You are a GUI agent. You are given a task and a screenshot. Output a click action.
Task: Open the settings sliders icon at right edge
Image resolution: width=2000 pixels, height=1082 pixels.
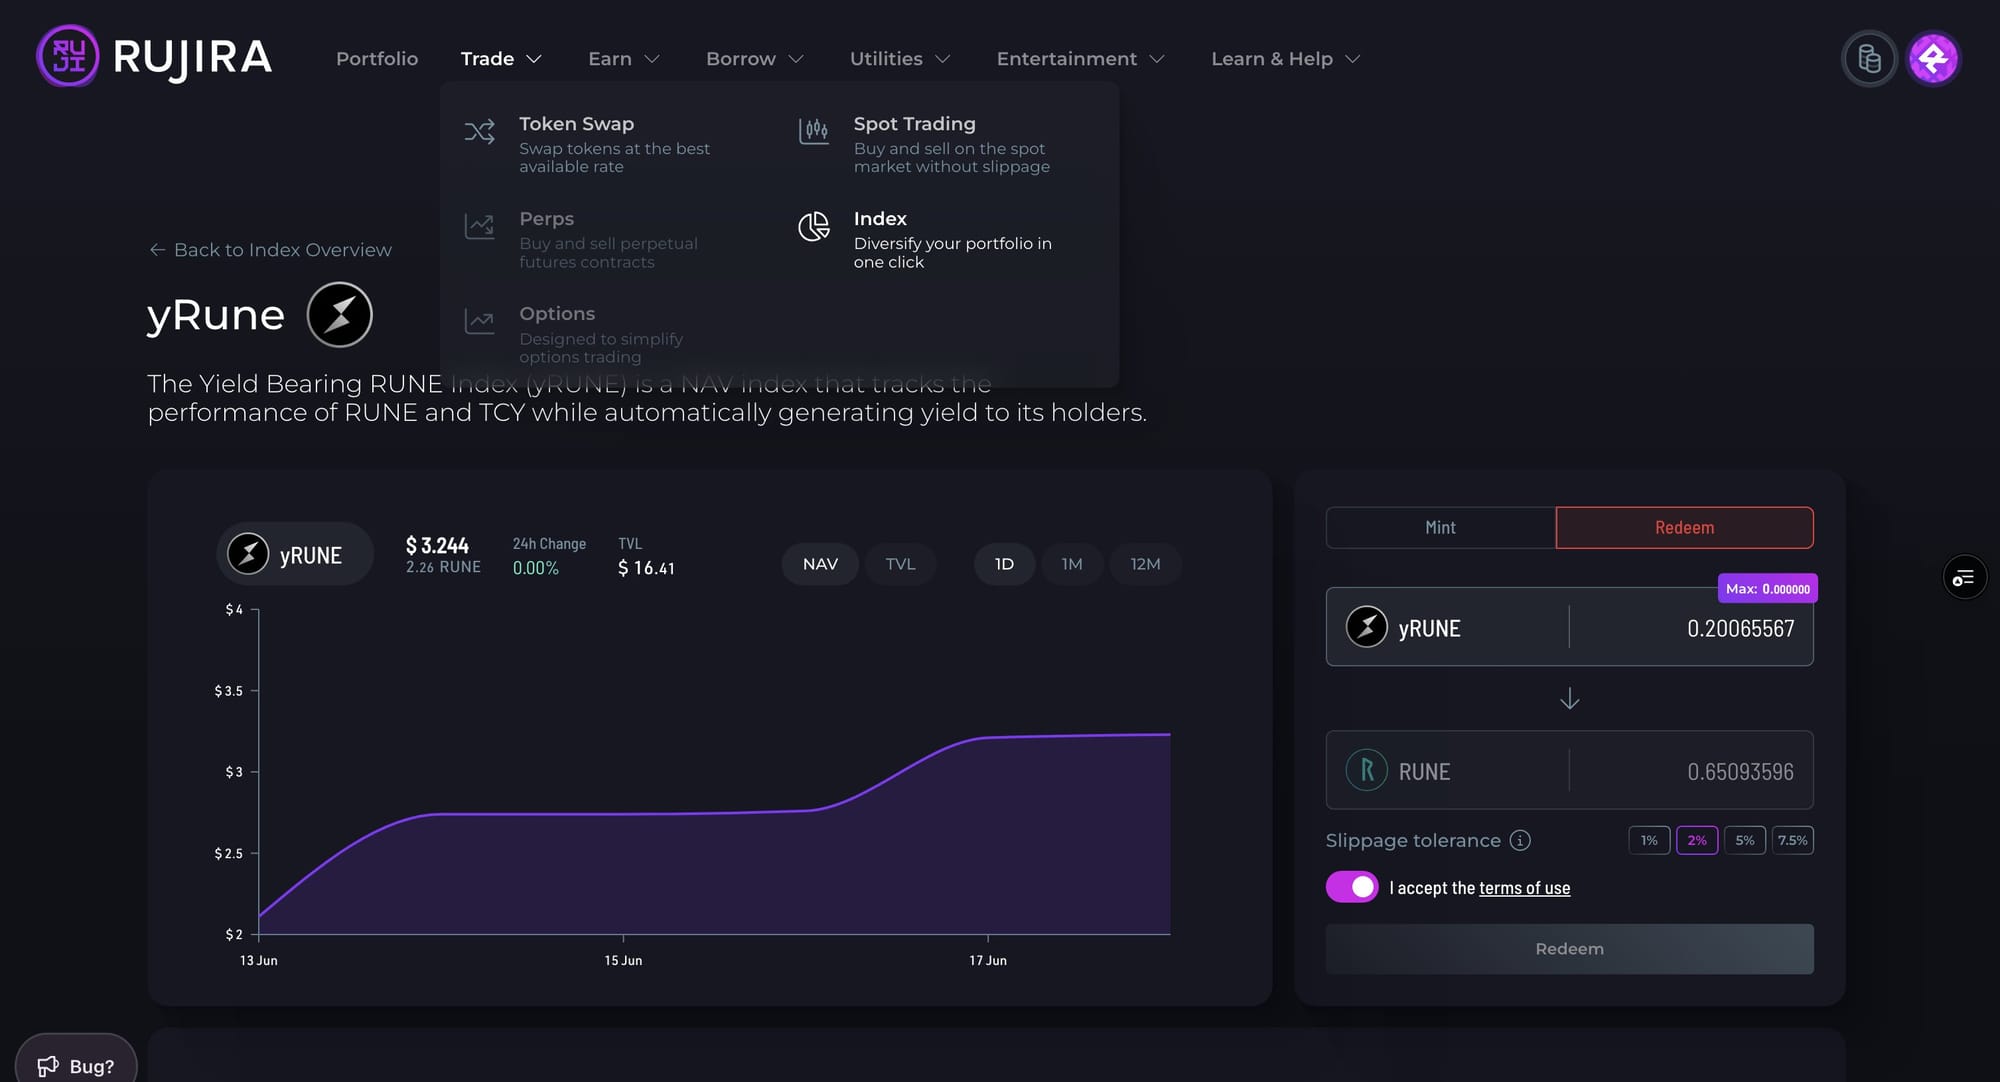pos(1964,577)
